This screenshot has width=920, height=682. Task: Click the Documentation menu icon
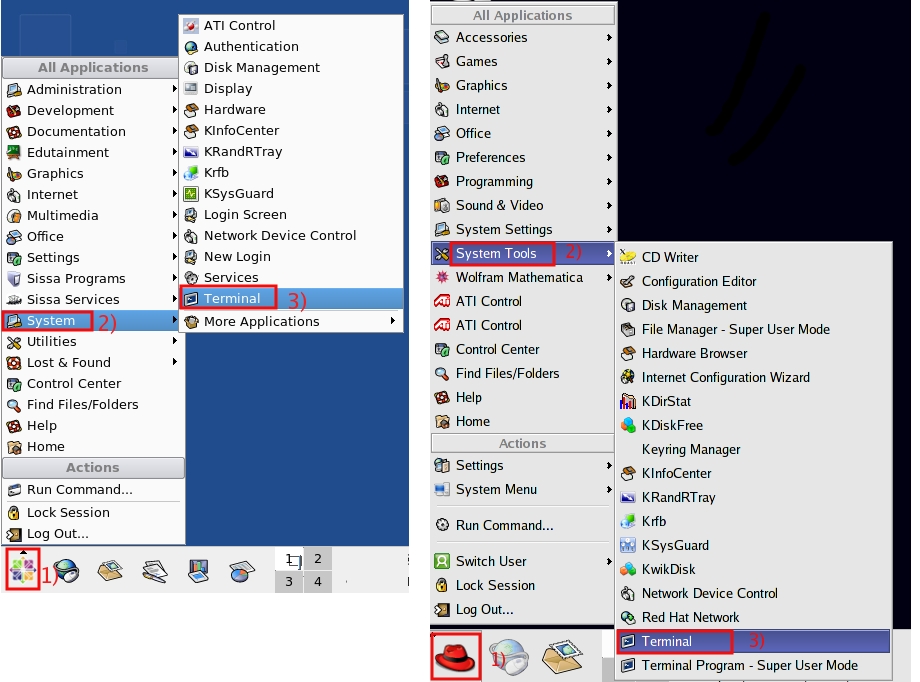point(13,131)
